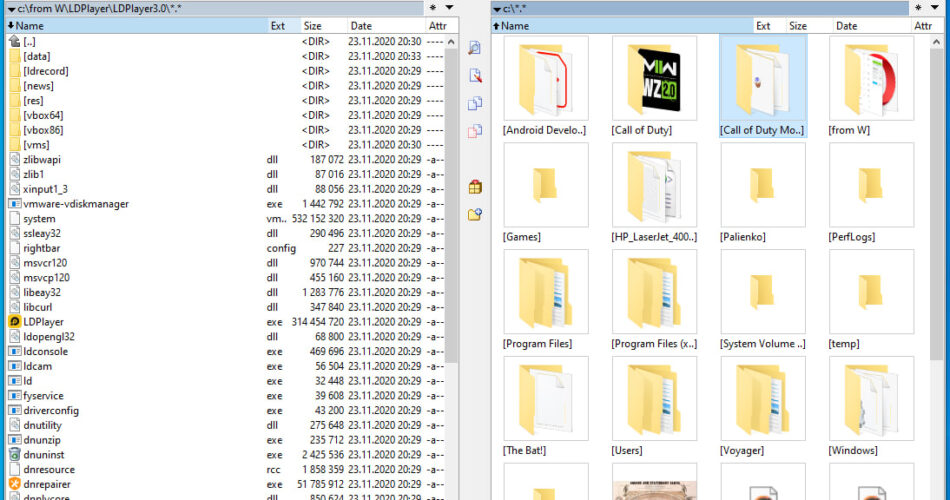Select the from W folder thumbnail
Viewport: 950px width, 500px height.
(871, 78)
